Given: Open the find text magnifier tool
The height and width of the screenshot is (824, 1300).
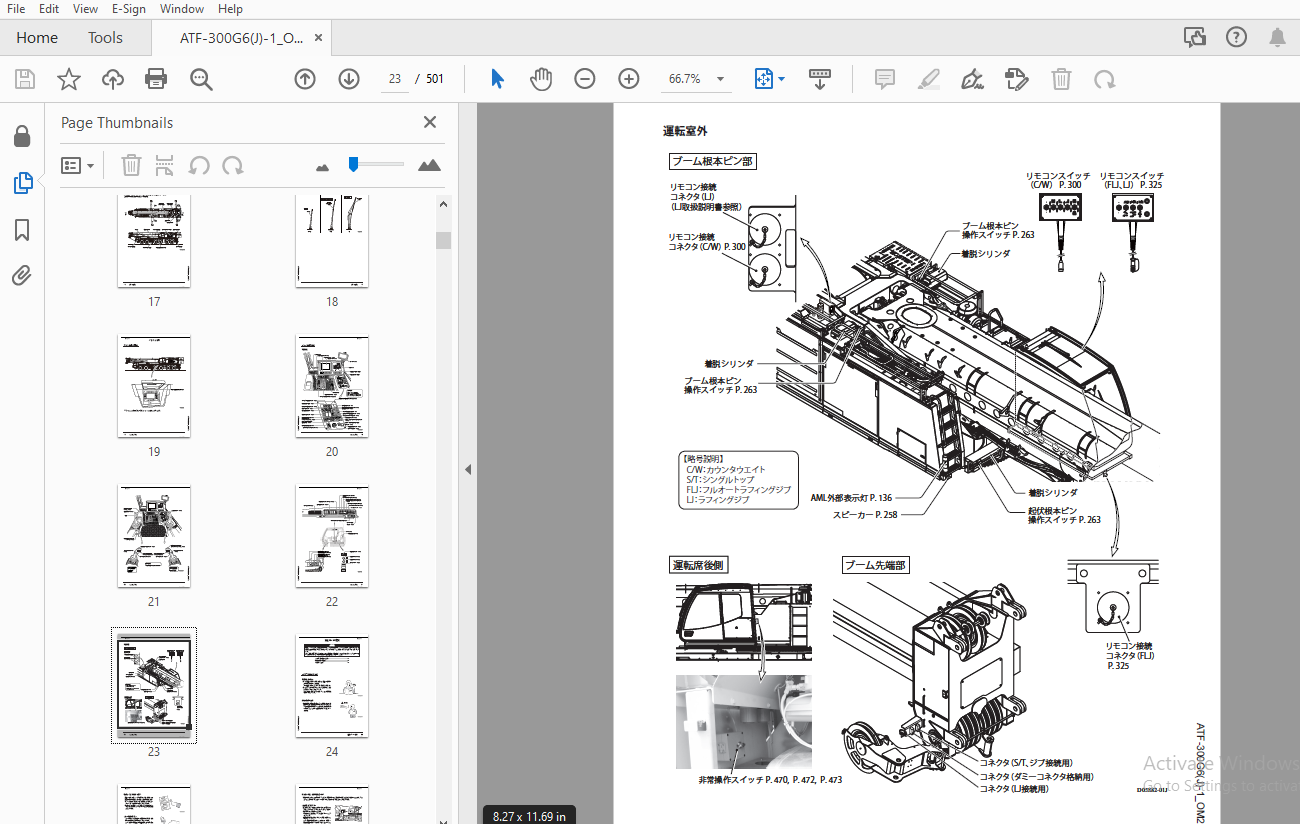Looking at the screenshot, I should point(202,79).
